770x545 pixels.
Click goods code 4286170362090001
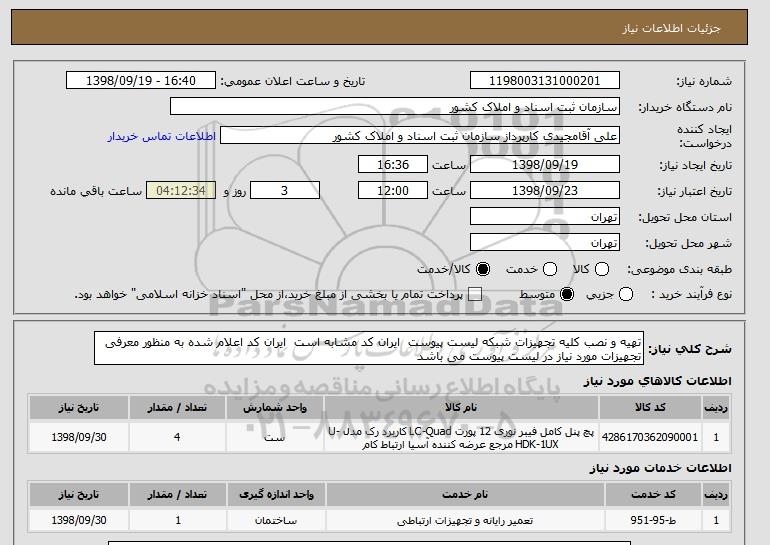[650, 437]
